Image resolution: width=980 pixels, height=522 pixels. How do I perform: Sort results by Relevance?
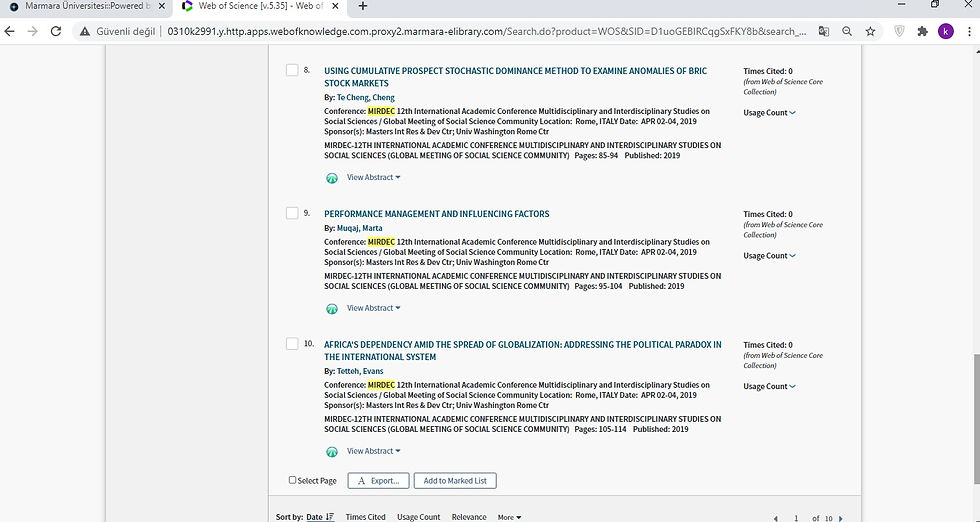(x=469, y=517)
